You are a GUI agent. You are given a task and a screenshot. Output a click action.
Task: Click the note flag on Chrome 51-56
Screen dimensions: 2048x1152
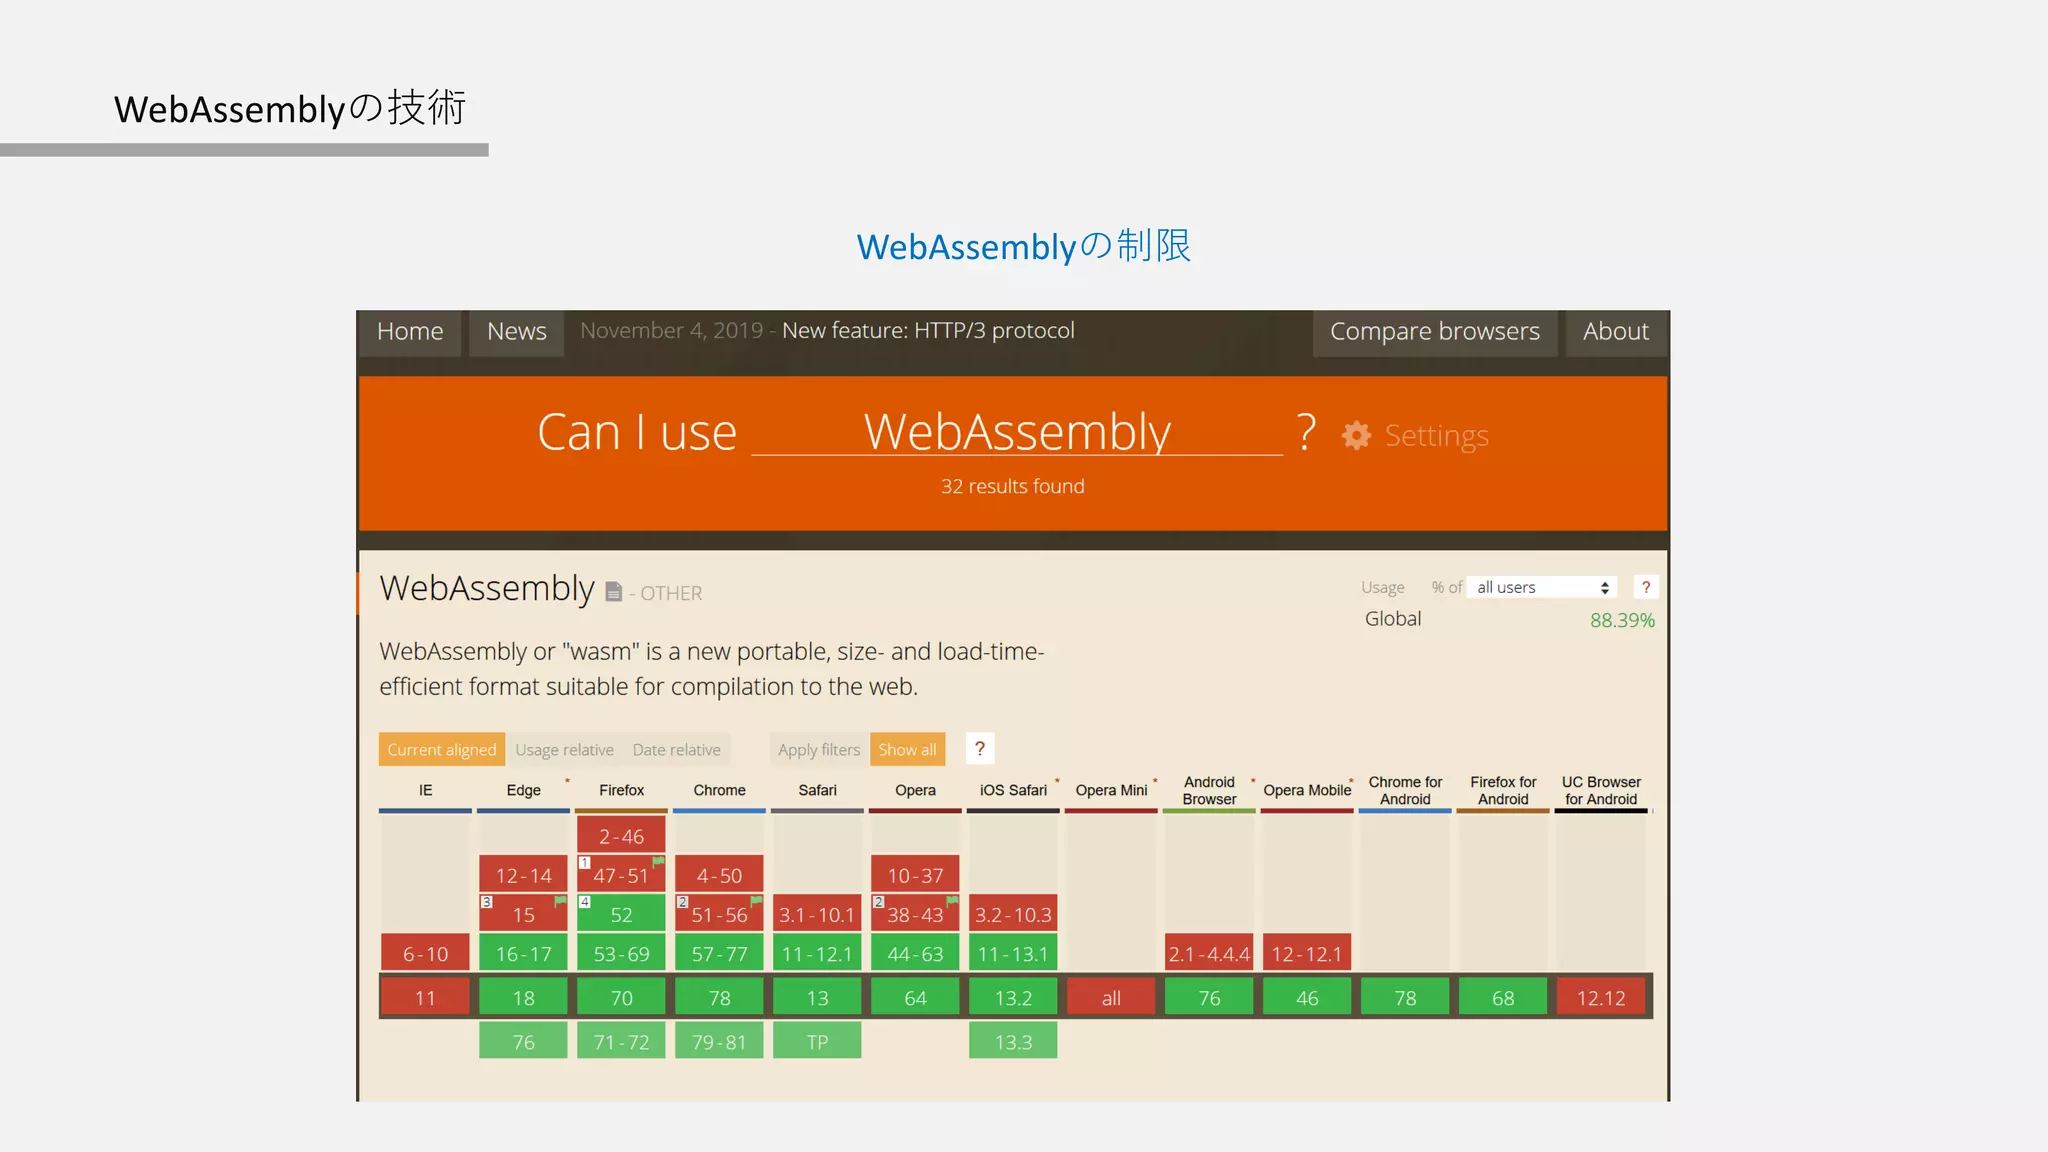(x=756, y=901)
